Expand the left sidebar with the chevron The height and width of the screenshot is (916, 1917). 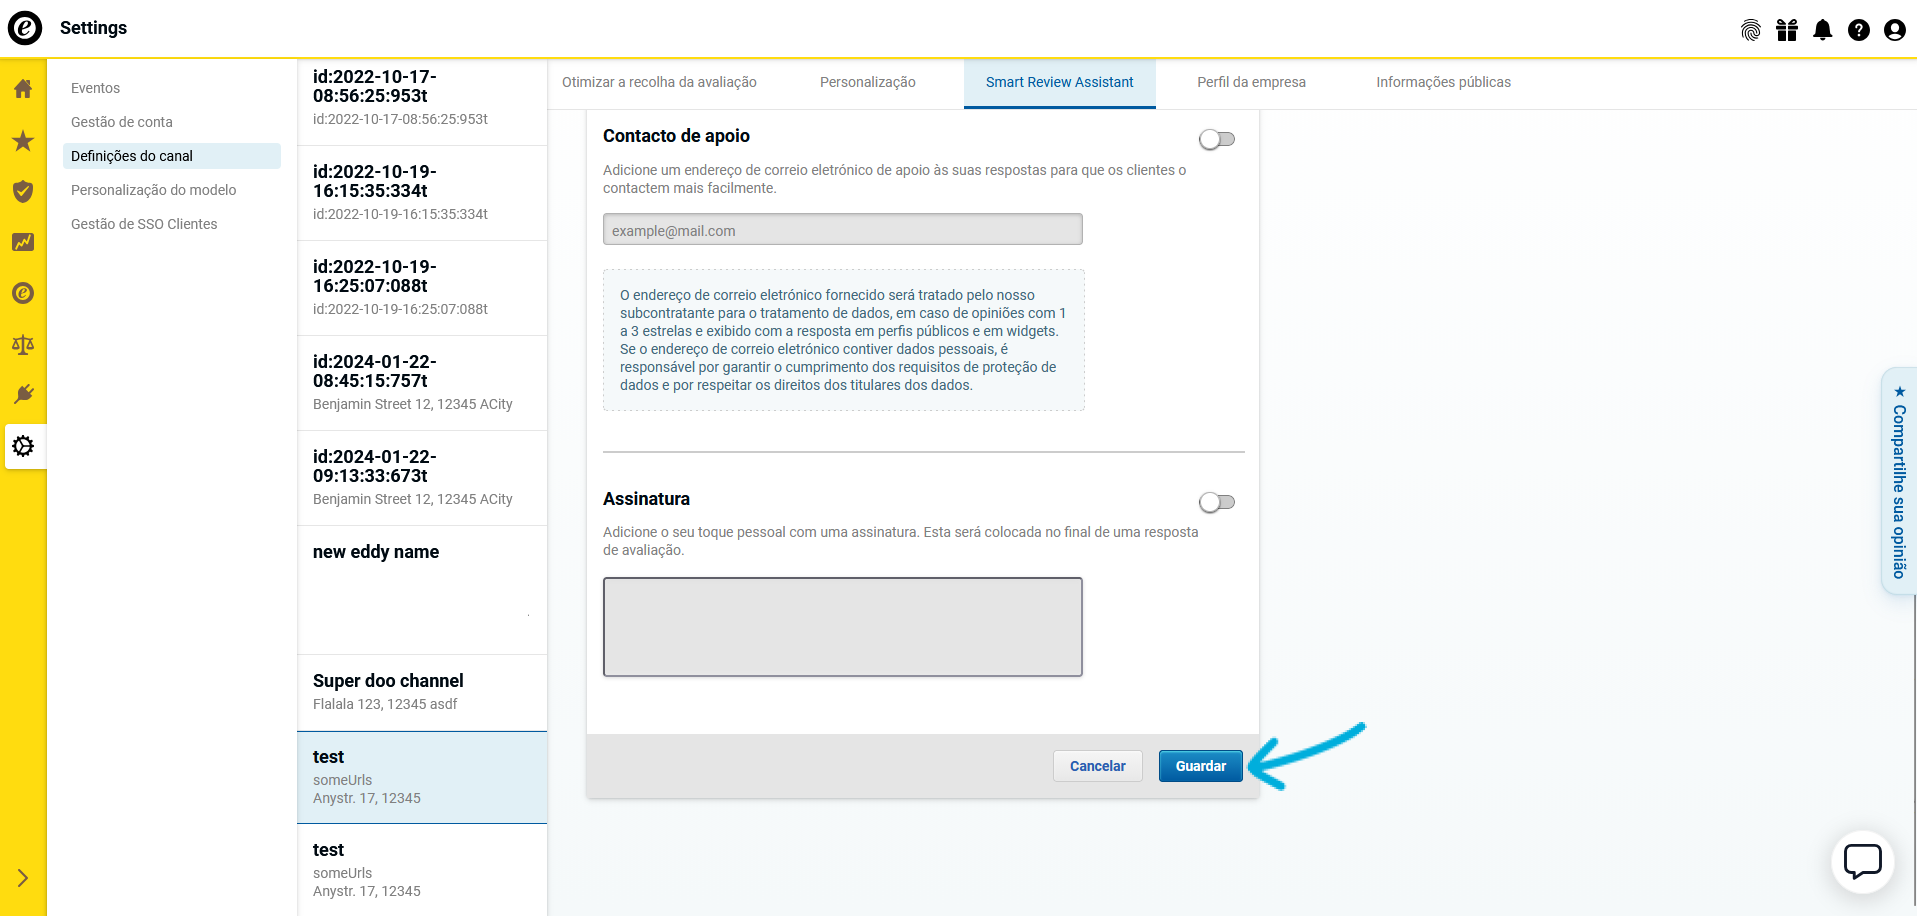coord(23,878)
